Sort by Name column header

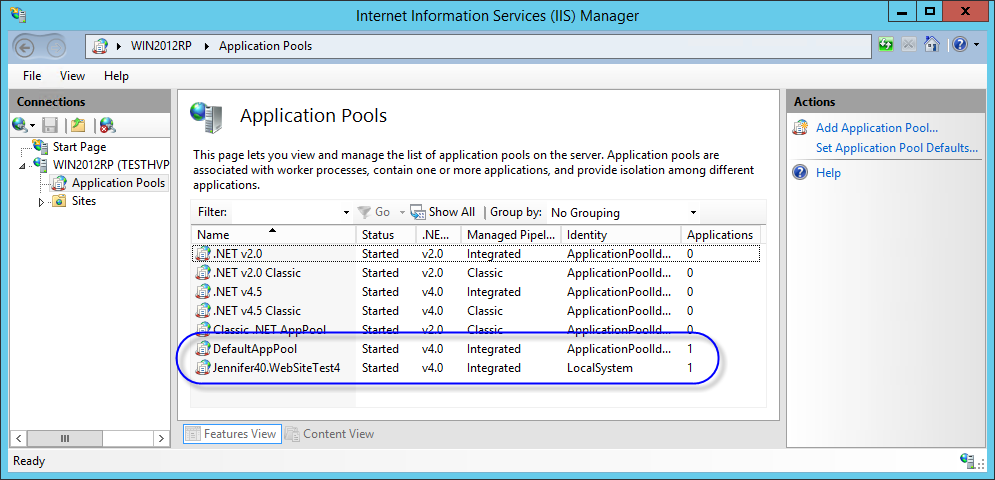coord(273,234)
